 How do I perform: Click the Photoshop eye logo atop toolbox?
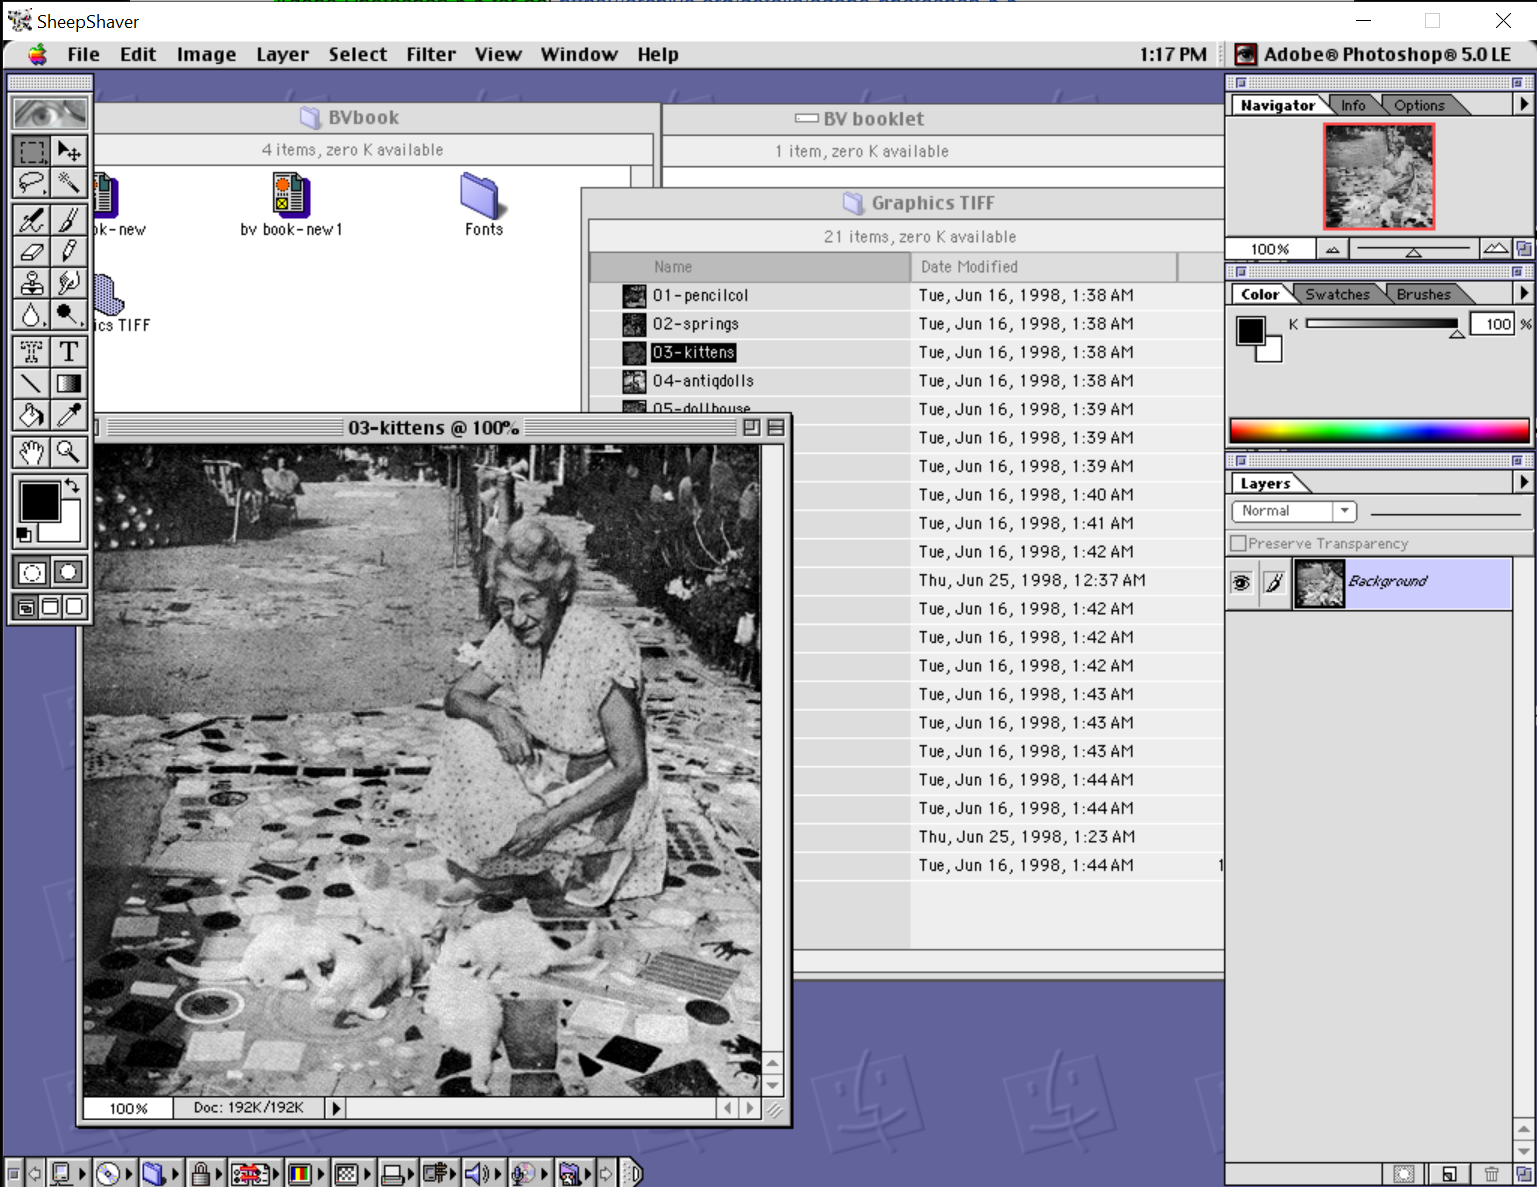(x=50, y=114)
